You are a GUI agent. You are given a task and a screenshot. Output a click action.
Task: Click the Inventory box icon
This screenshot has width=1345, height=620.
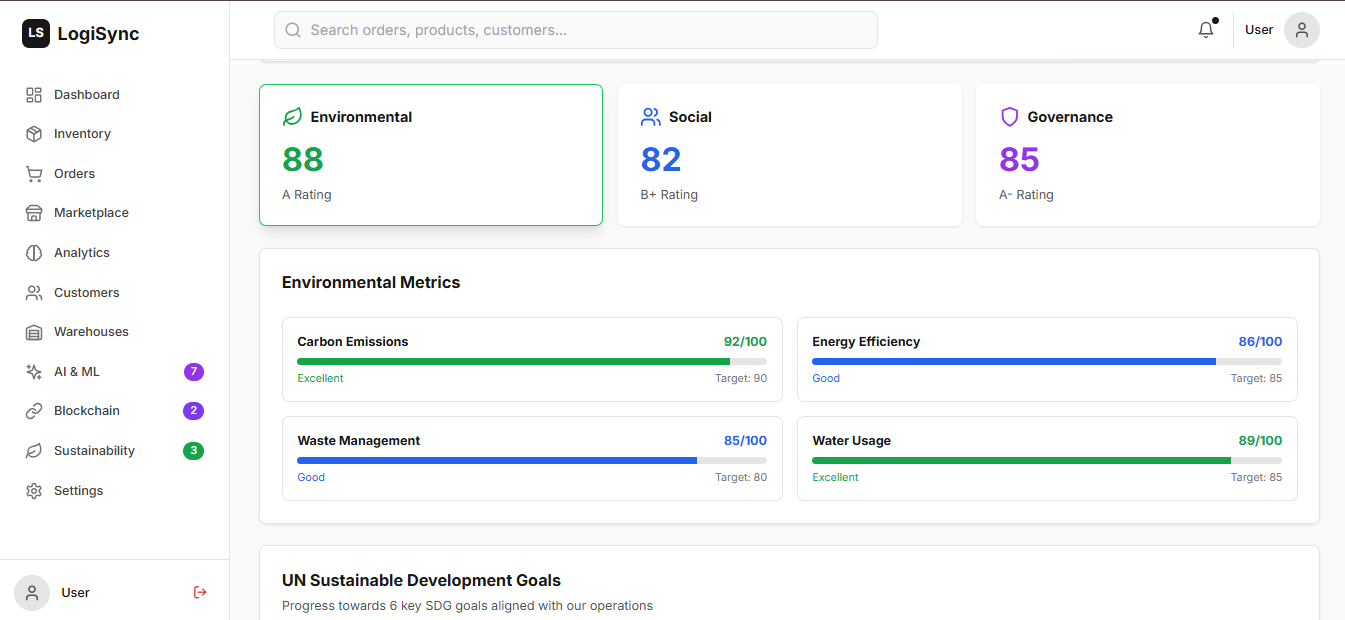(34, 134)
